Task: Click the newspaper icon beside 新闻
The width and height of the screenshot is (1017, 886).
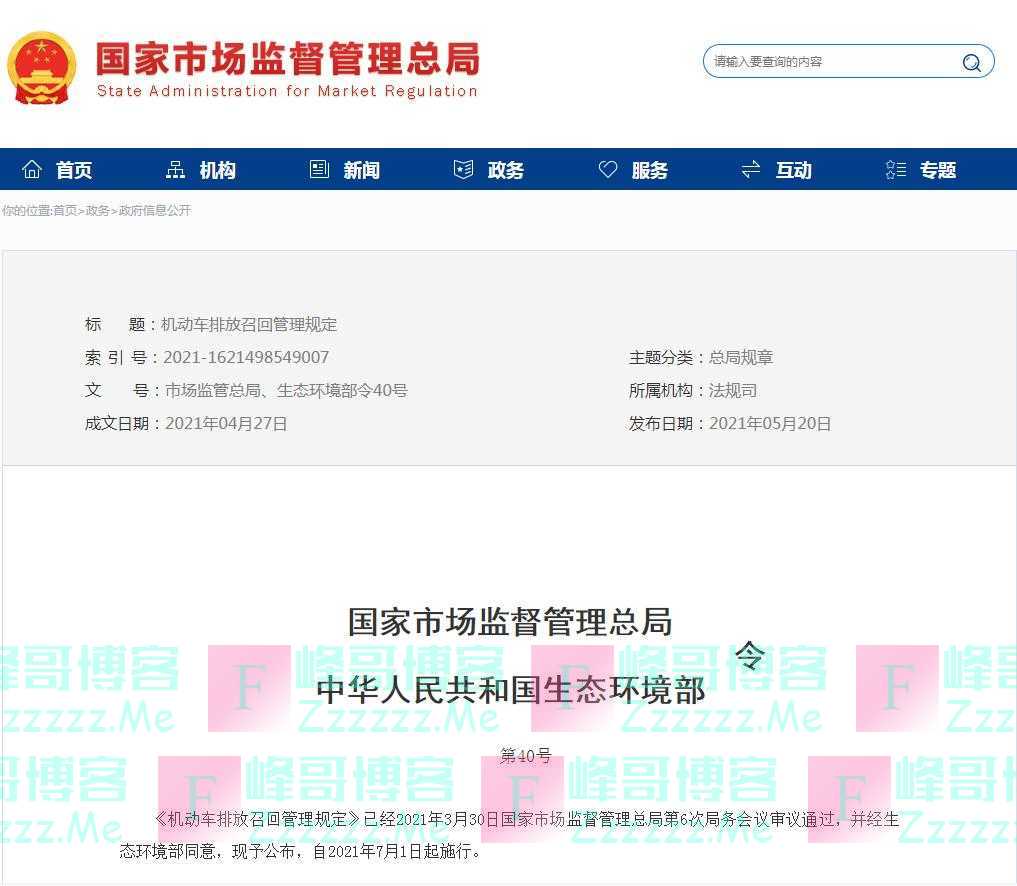Action: 319,170
